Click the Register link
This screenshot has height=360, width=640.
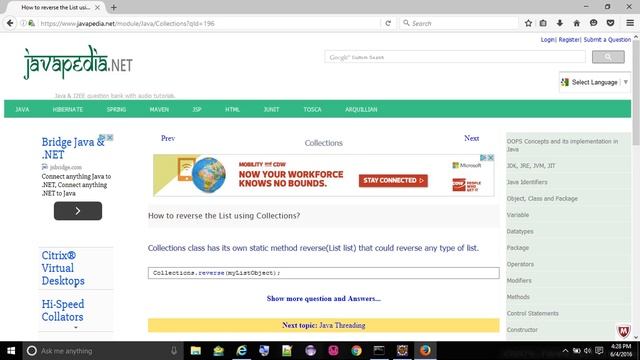click(569, 40)
